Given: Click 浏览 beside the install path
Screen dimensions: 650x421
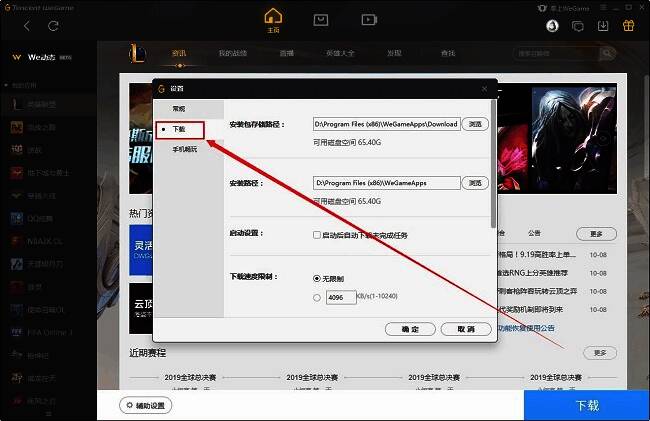Looking at the screenshot, I should coord(475,183).
